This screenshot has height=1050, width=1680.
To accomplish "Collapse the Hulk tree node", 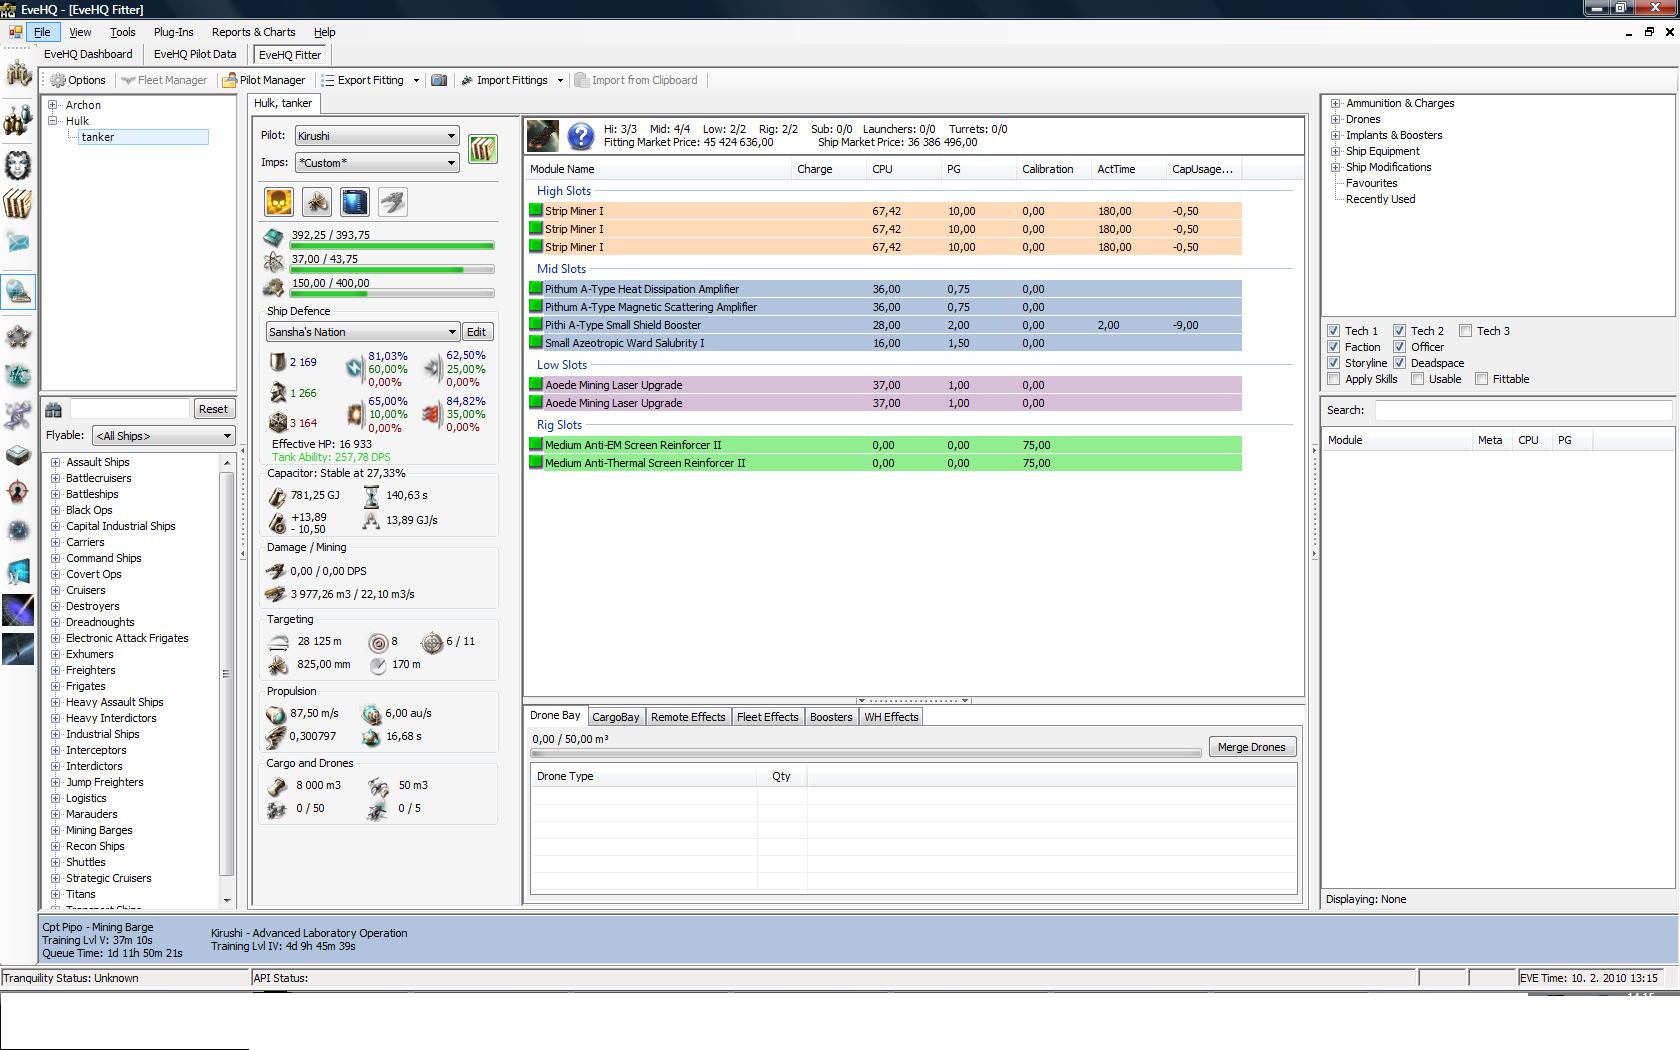I will [53, 121].
